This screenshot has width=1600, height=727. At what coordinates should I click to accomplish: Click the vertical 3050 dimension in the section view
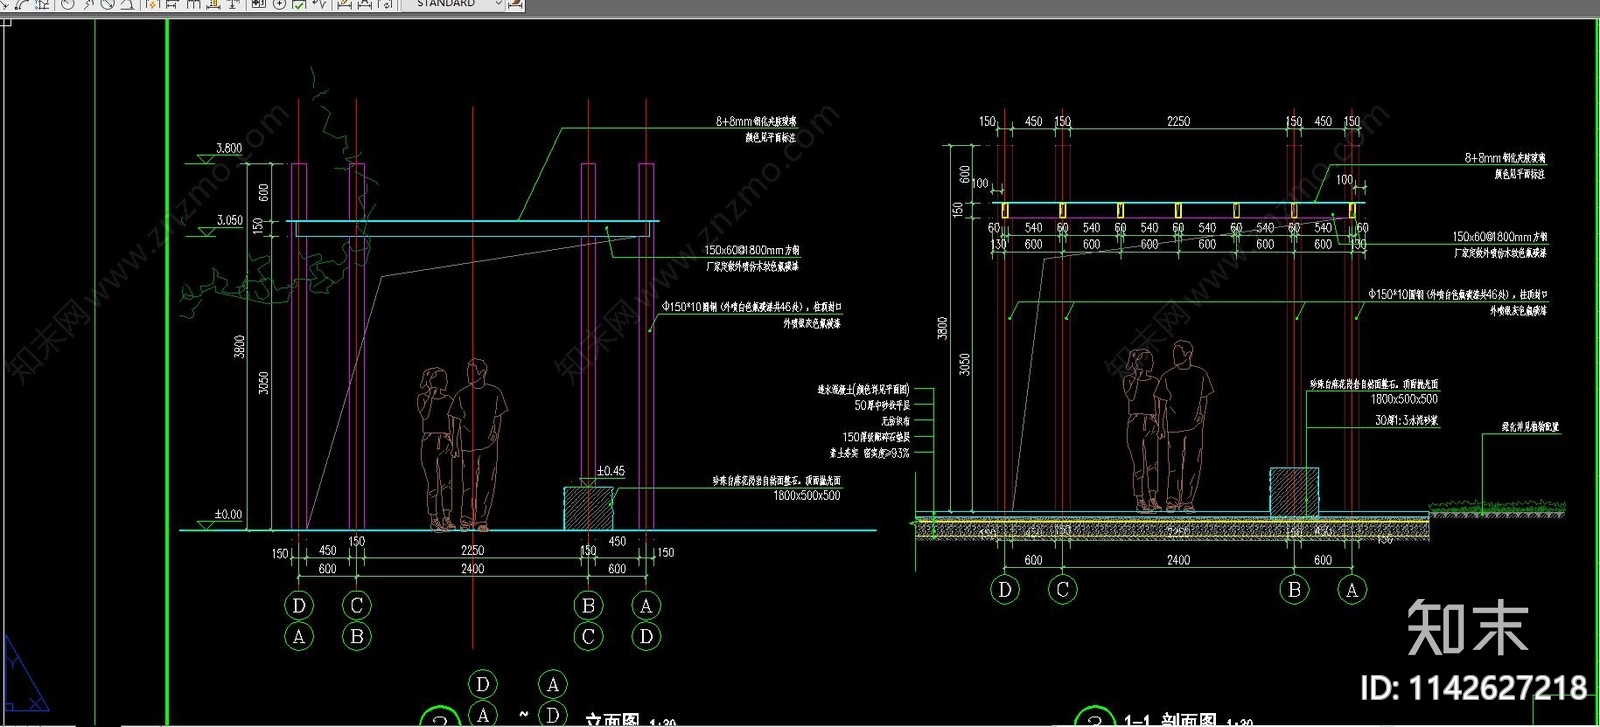pyautogui.click(x=964, y=364)
